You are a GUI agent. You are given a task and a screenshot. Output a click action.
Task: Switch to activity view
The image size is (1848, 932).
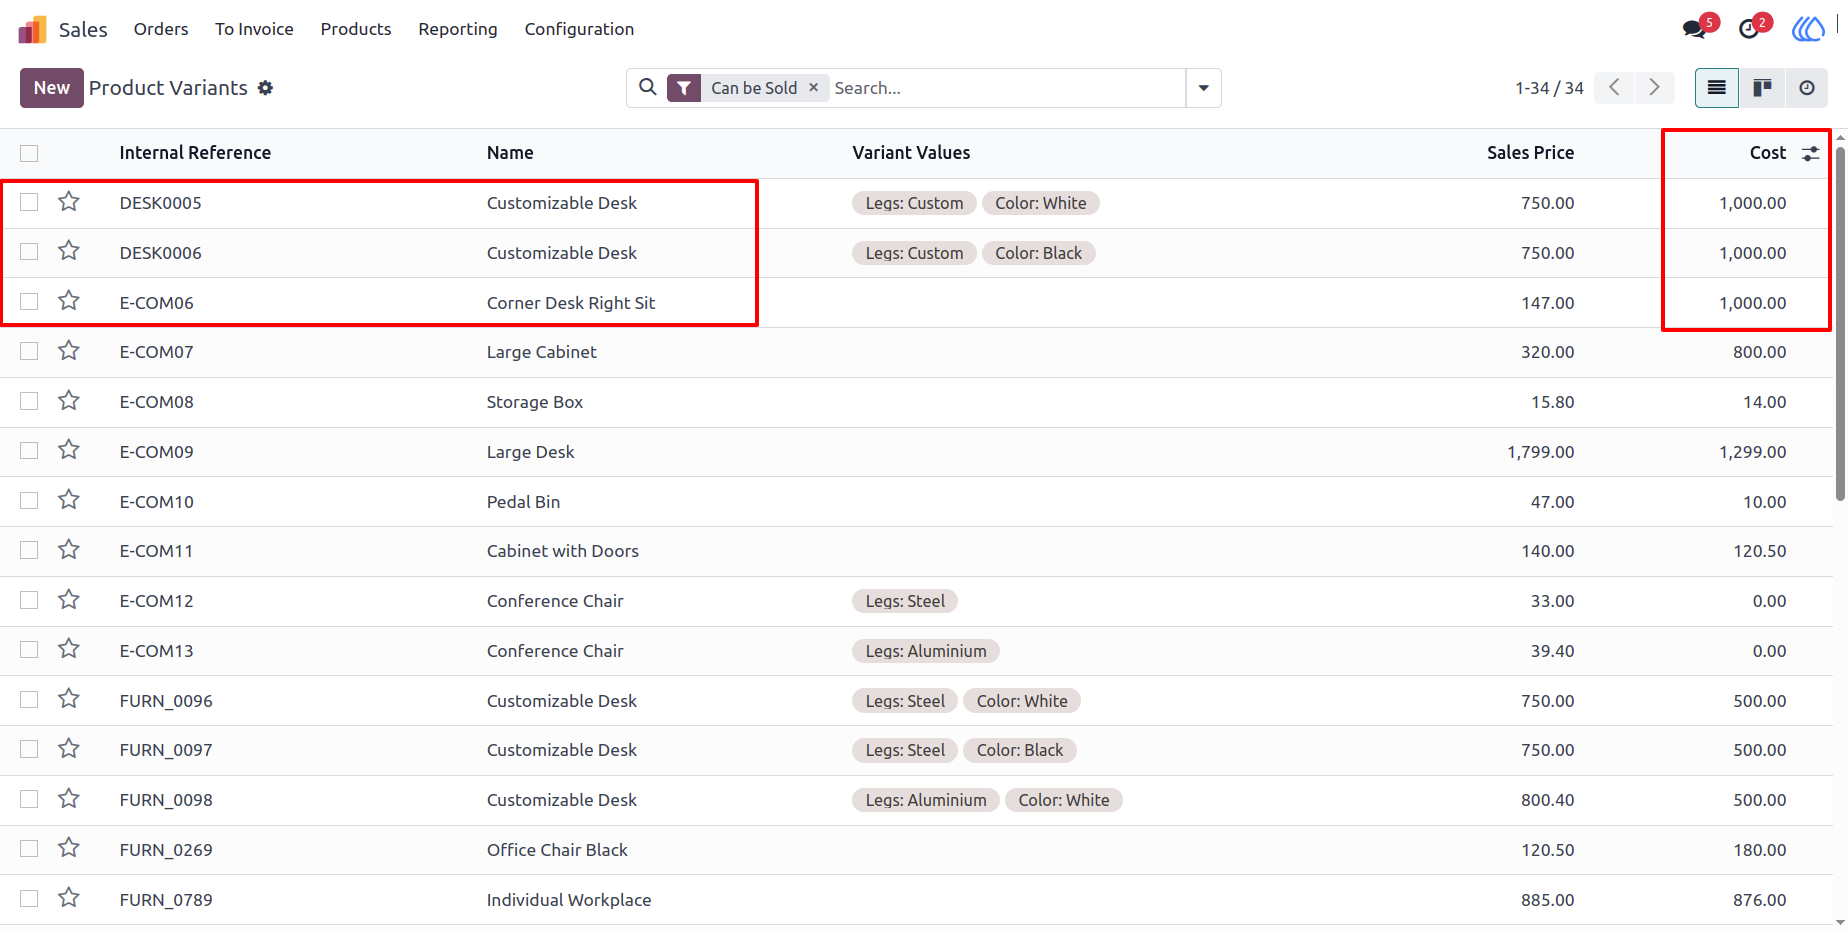1806,88
